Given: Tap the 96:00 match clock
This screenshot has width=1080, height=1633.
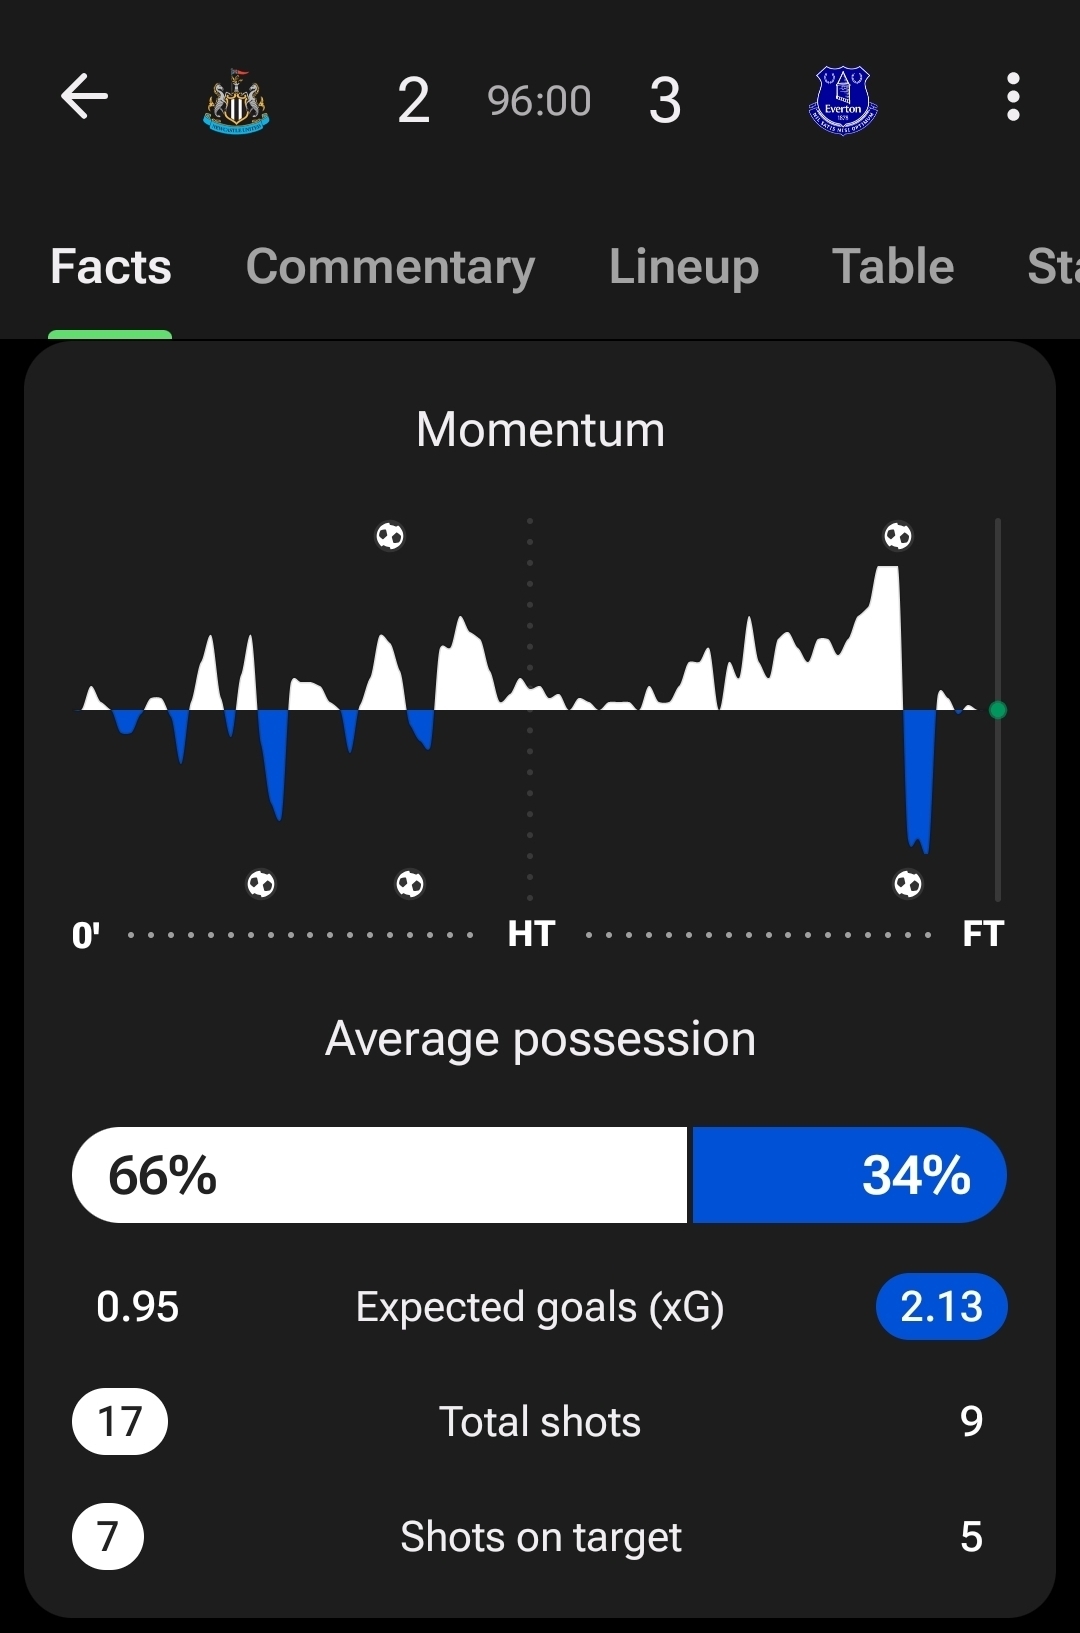Looking at the screenshot, I should click(x=539, y=101).
